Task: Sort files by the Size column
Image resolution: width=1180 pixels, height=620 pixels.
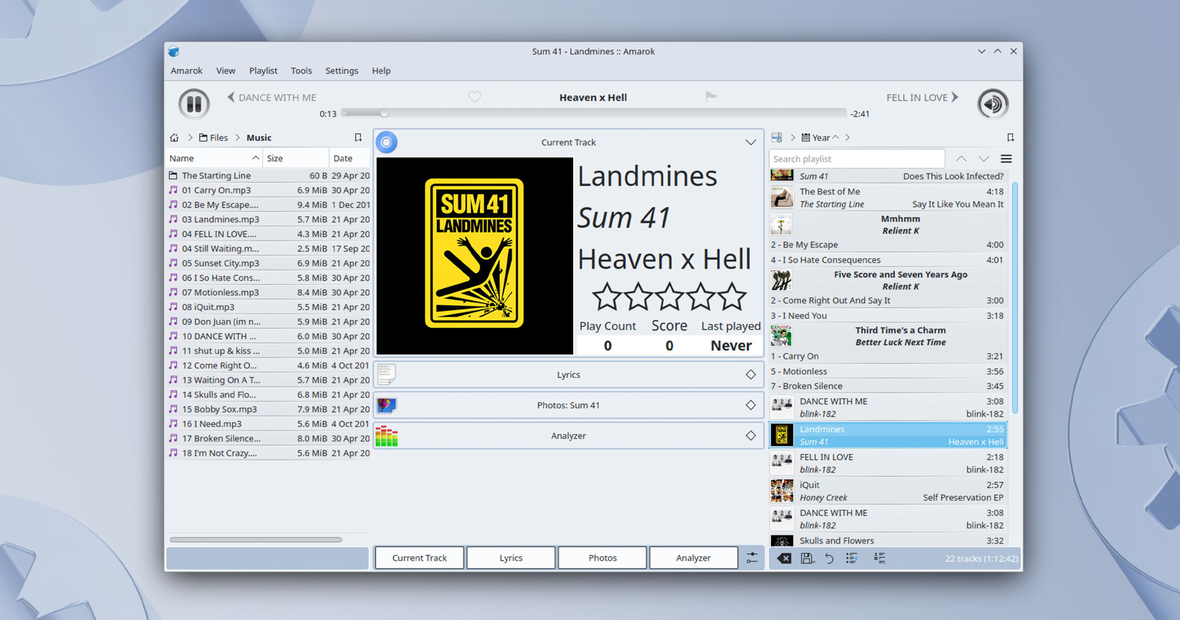Action: (x=296, y=158)
